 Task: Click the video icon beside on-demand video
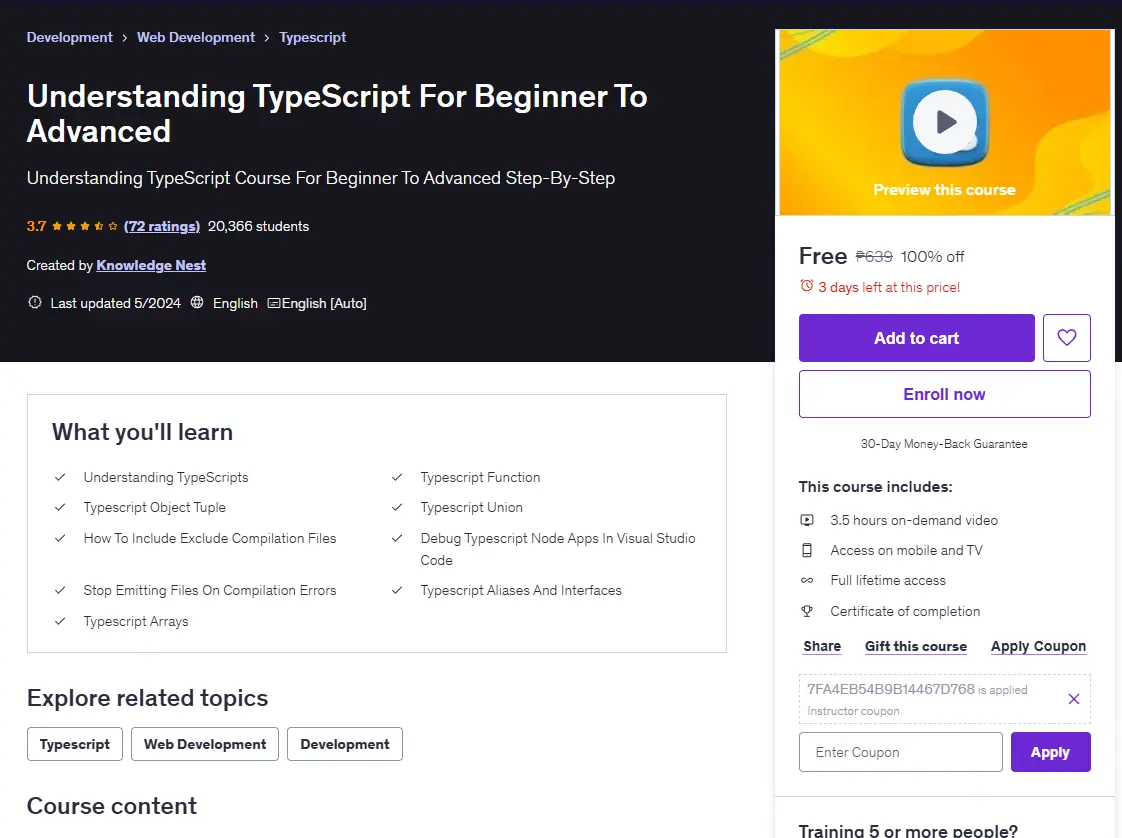click(806, 520)
